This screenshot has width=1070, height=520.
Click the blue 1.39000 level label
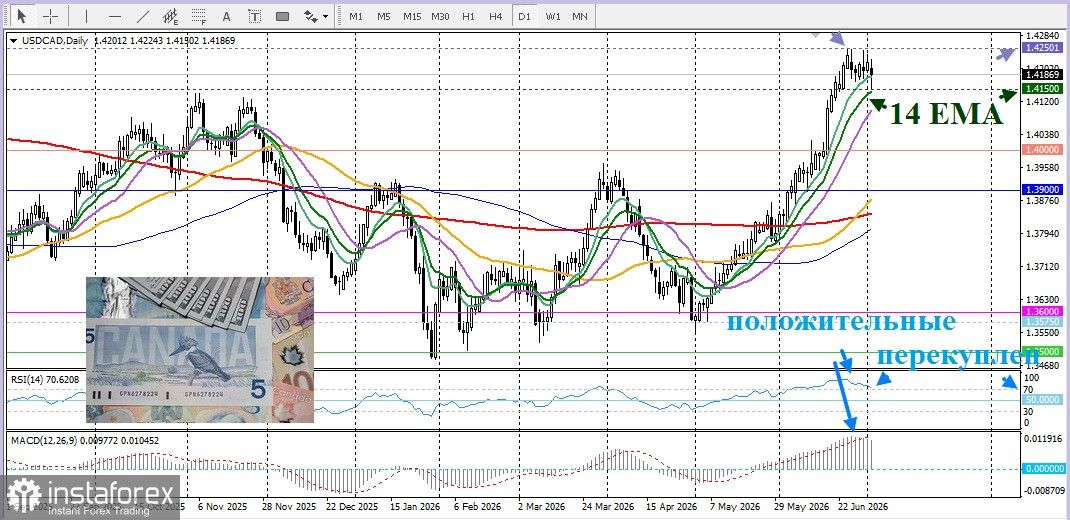click(1041, 190)
